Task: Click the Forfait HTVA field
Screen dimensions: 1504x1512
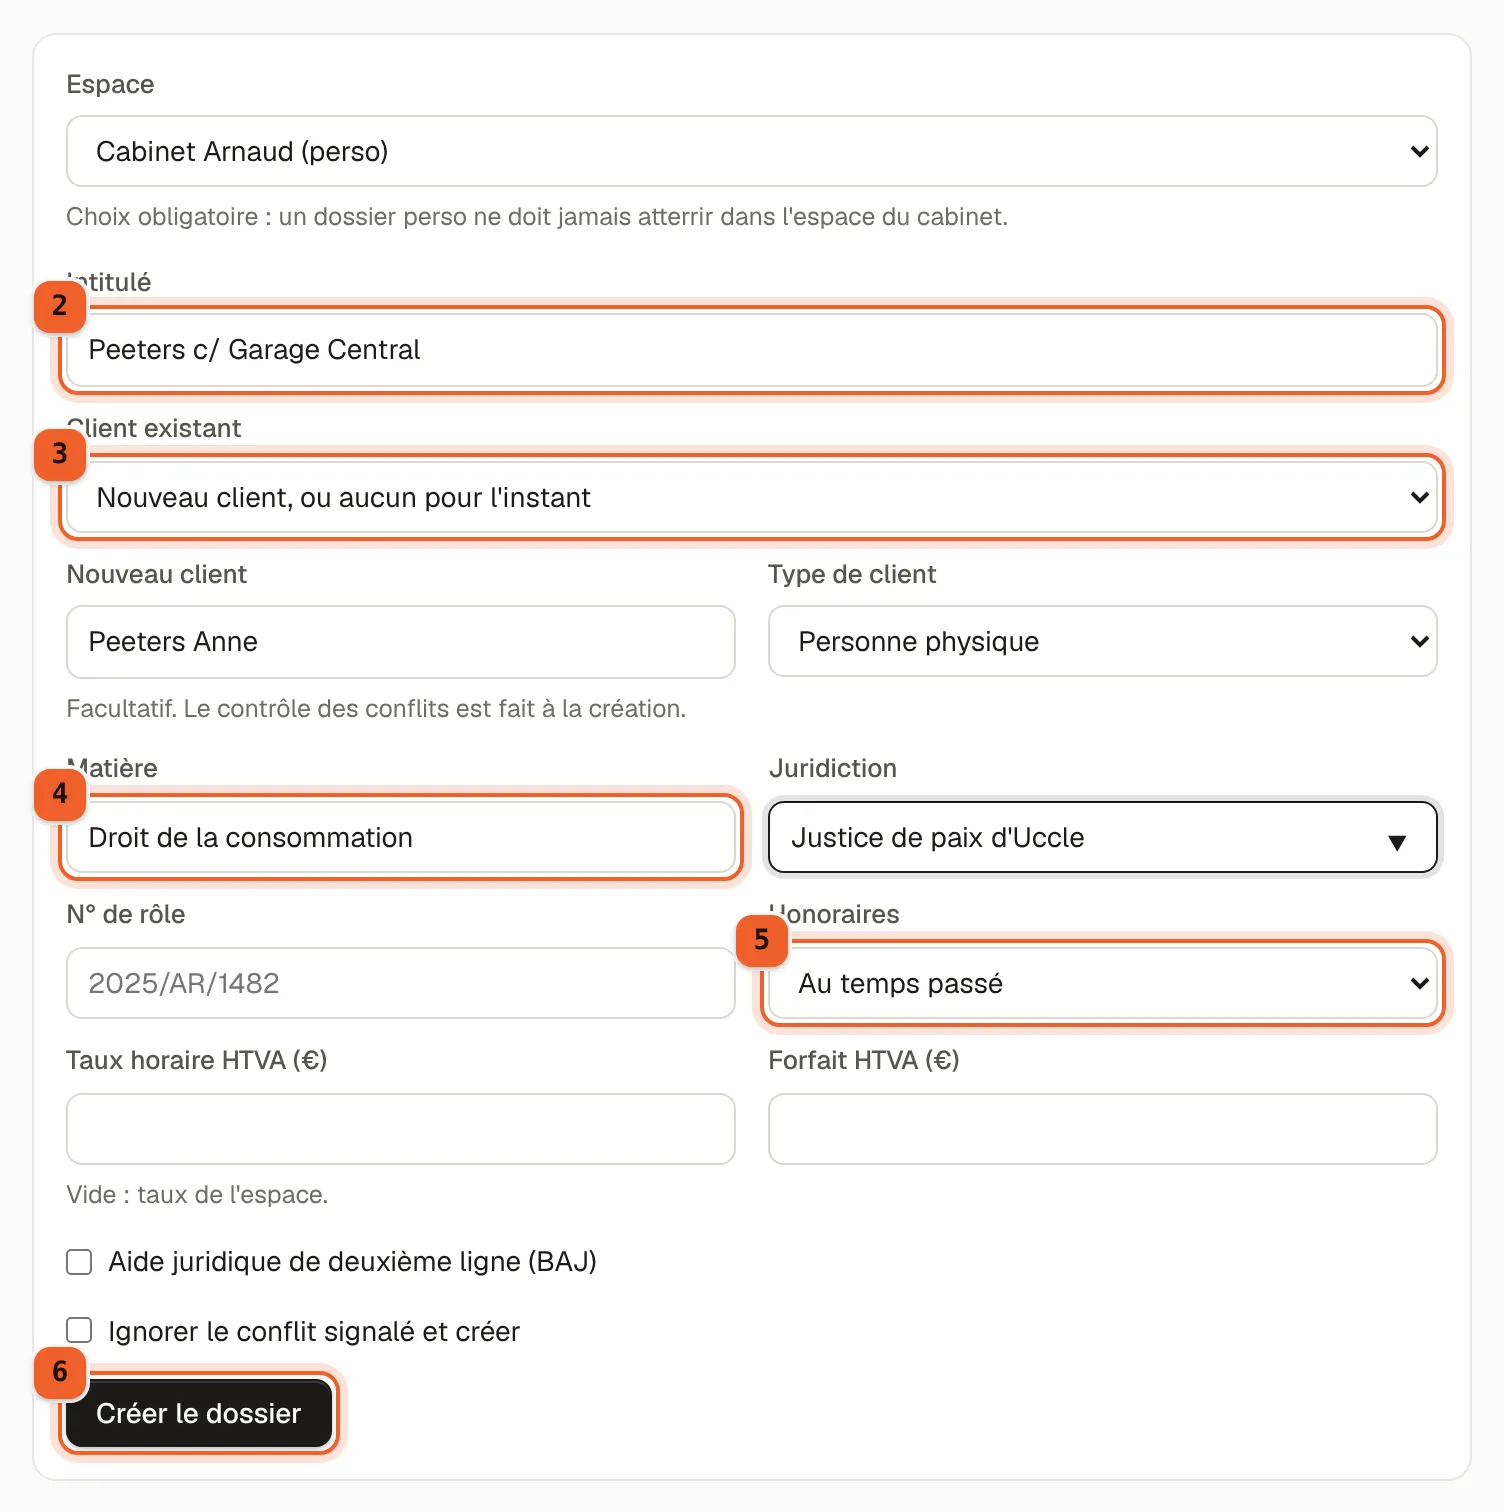Action: [x=1102, y=1129]
